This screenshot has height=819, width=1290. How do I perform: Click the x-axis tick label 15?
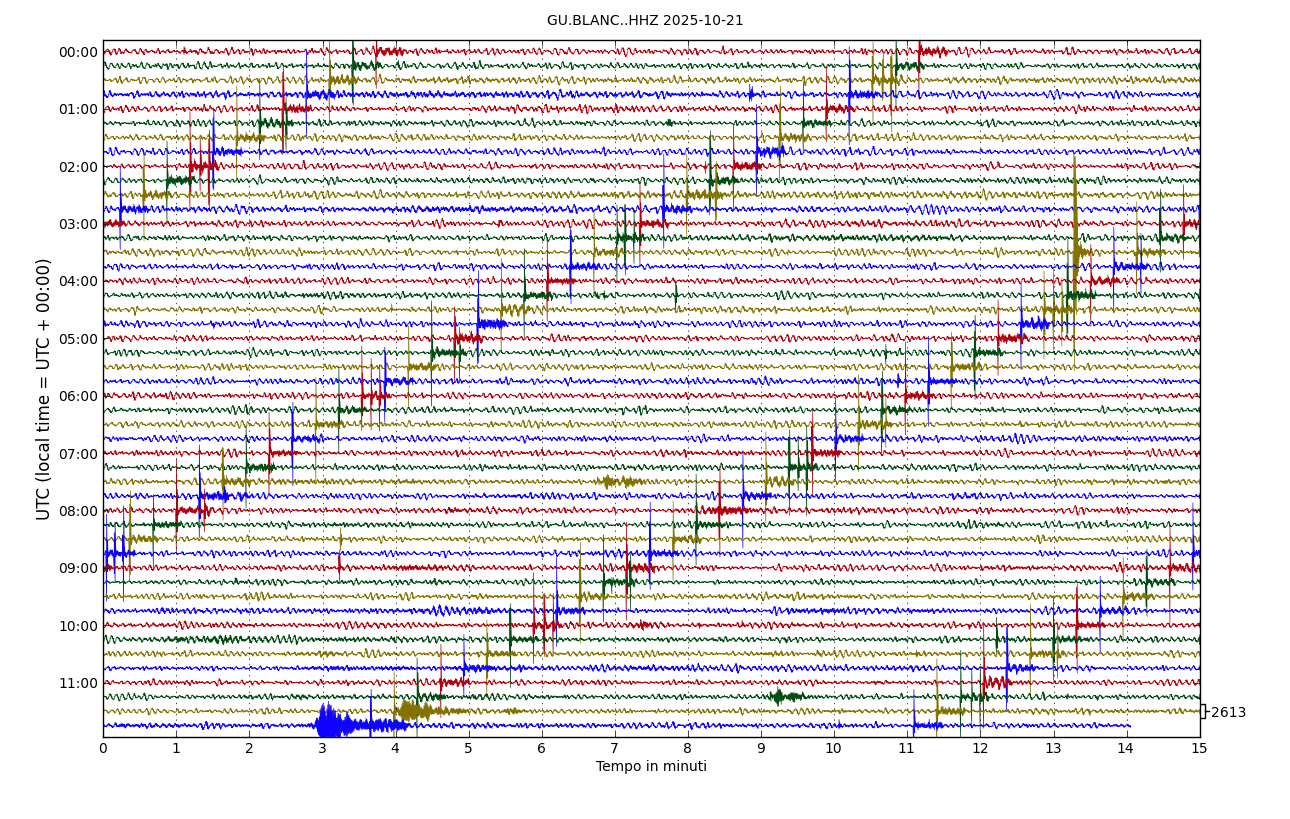pyautogui.click(x=1199, y=748)
